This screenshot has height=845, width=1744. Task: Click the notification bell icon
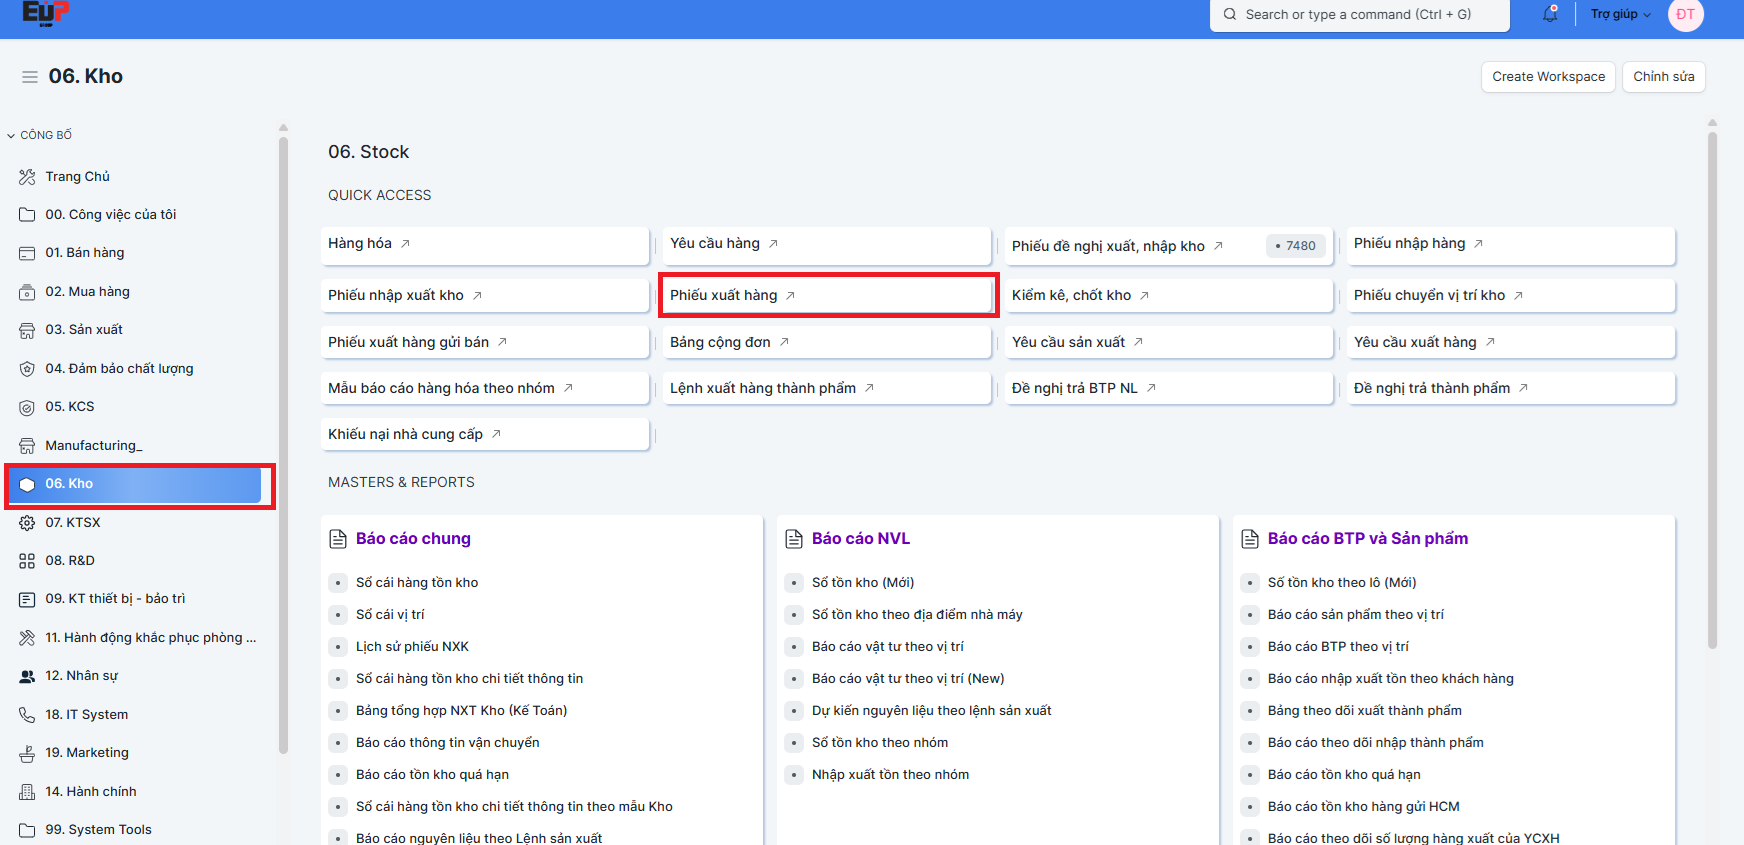click(1550, 15)
